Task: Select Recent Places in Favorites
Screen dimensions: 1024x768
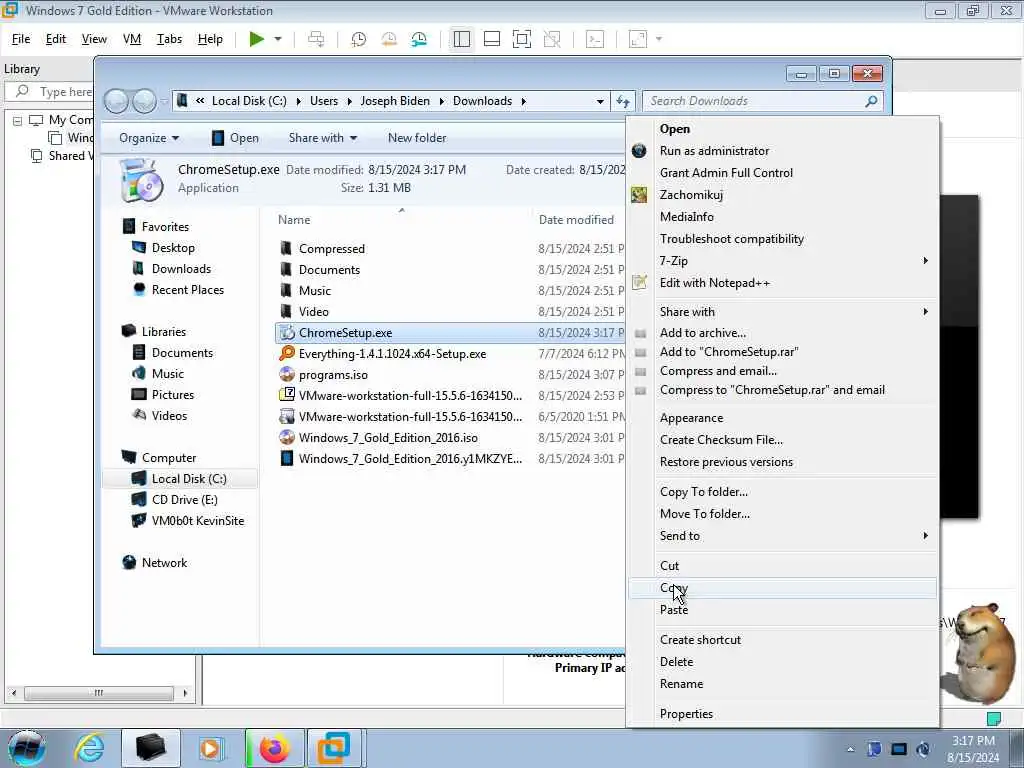Action: coord(187,290)
